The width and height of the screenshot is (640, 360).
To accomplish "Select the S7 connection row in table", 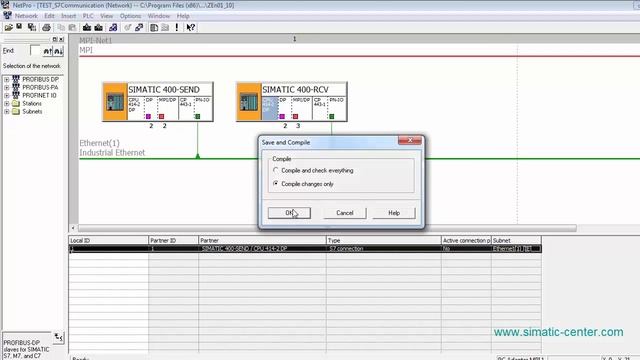I will tap(305, 249).
